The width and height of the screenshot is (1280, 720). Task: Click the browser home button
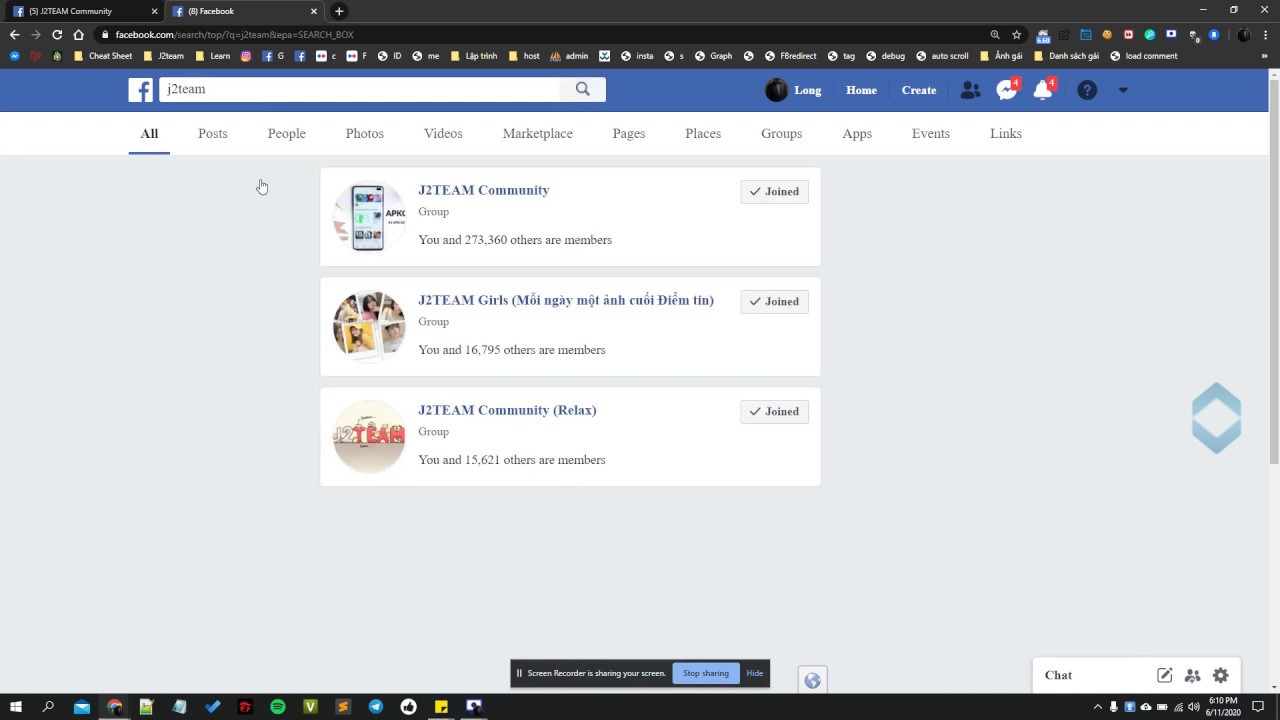78,34
